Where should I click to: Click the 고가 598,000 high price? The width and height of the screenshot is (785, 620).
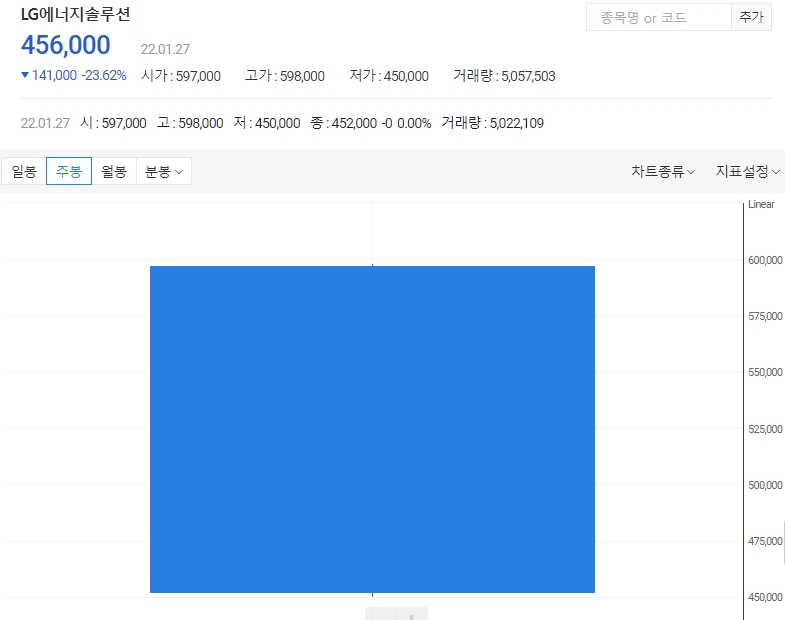click(285, 76)
